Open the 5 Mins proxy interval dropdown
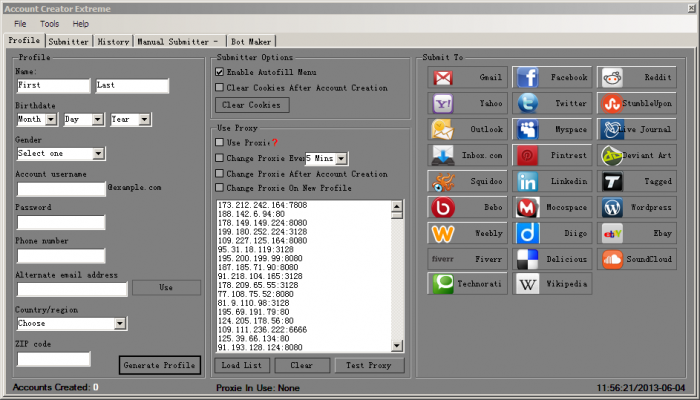 (341, 158)
